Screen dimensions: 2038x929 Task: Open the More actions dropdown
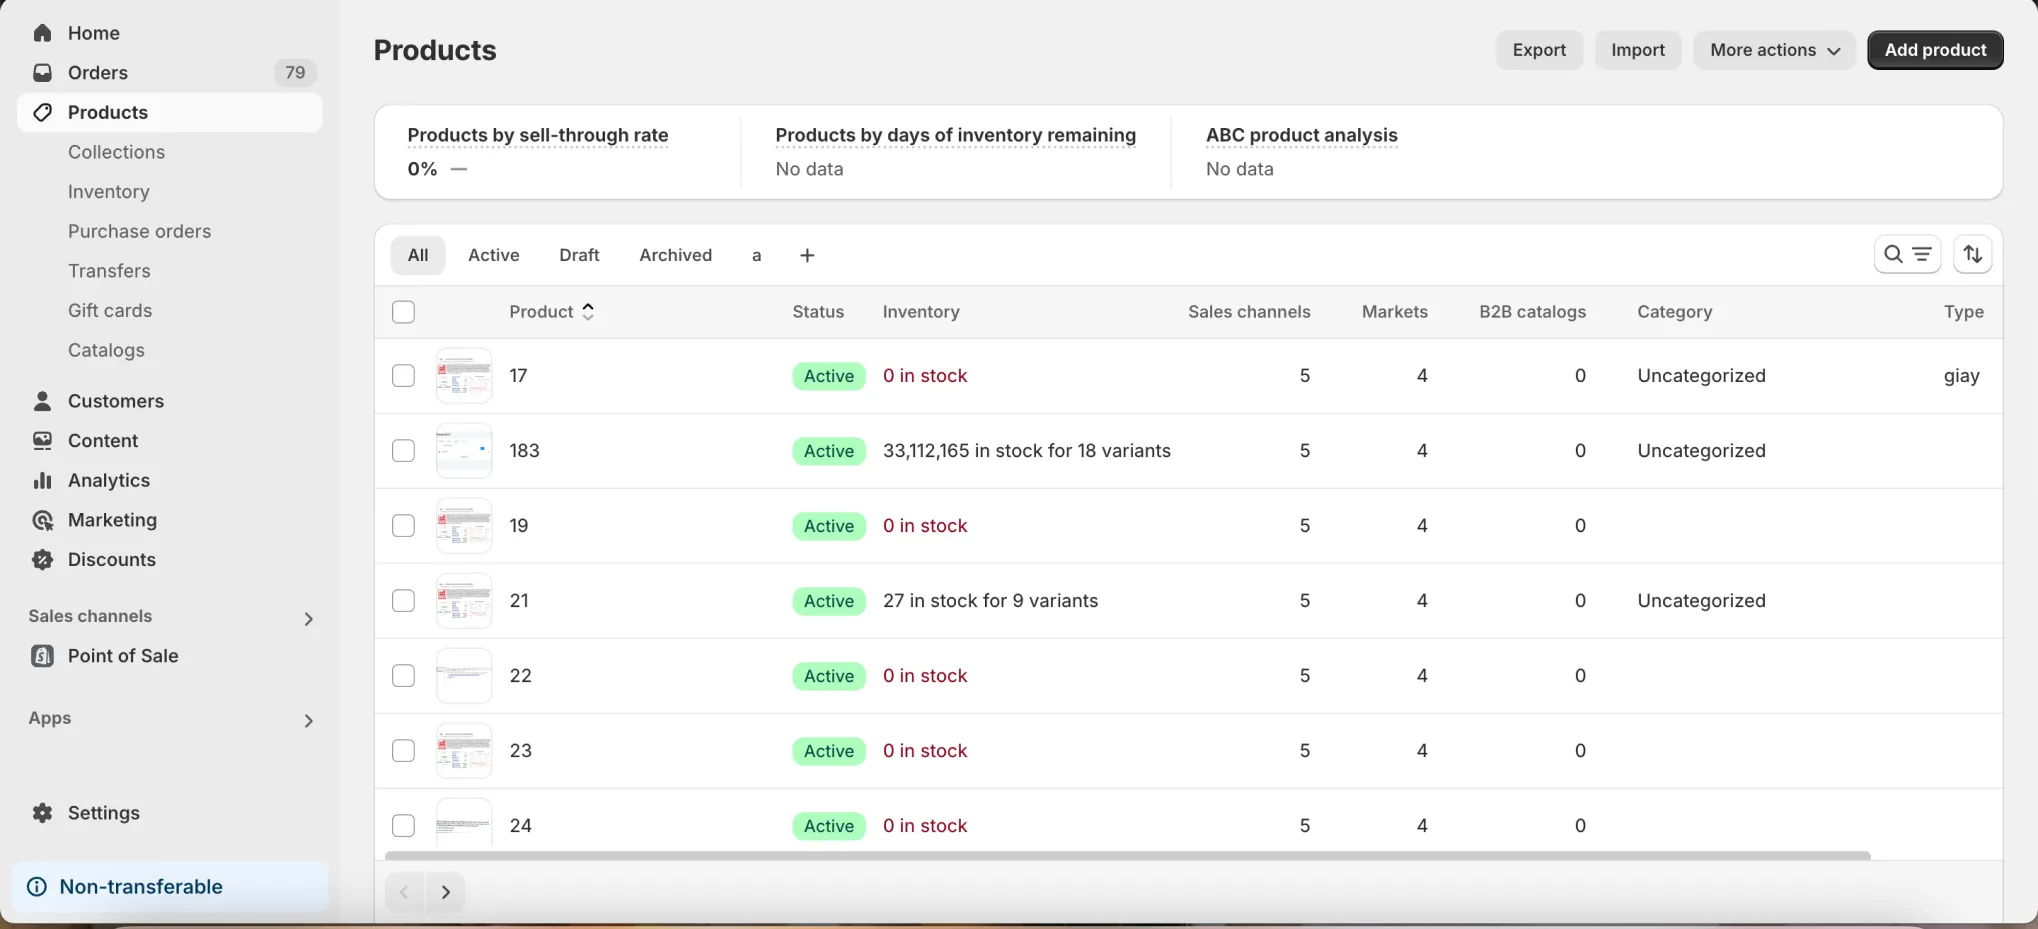1774,50
